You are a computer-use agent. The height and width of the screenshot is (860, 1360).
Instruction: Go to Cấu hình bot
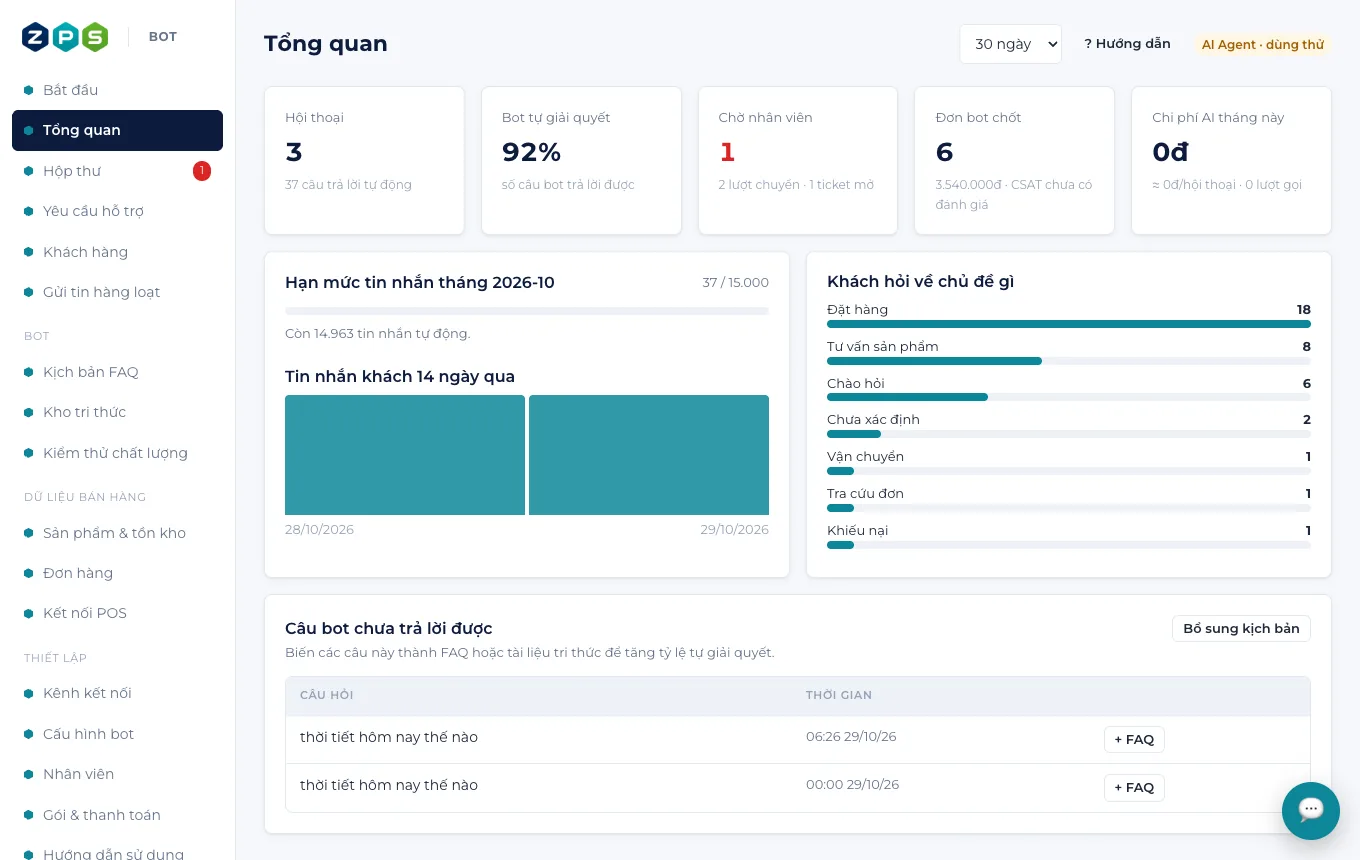117,734
